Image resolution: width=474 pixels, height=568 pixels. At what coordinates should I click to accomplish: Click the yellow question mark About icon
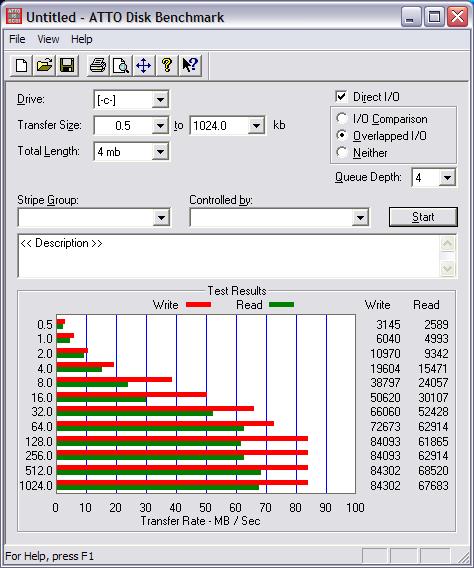tap(167, 66)
